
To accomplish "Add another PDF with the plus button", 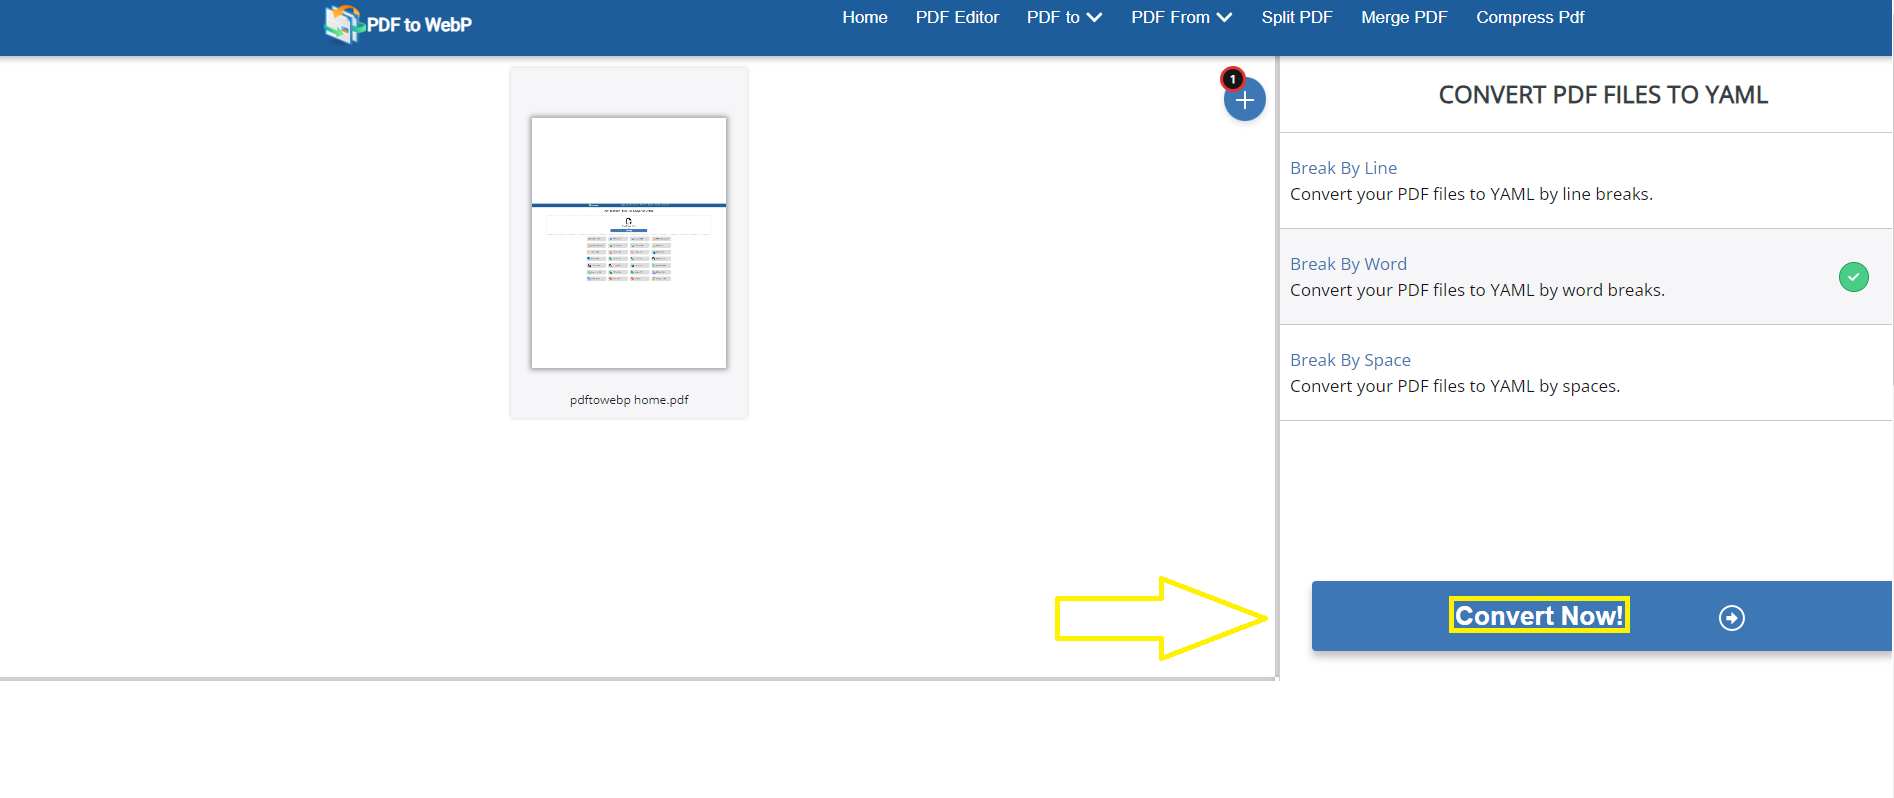I will point(1244,100).
